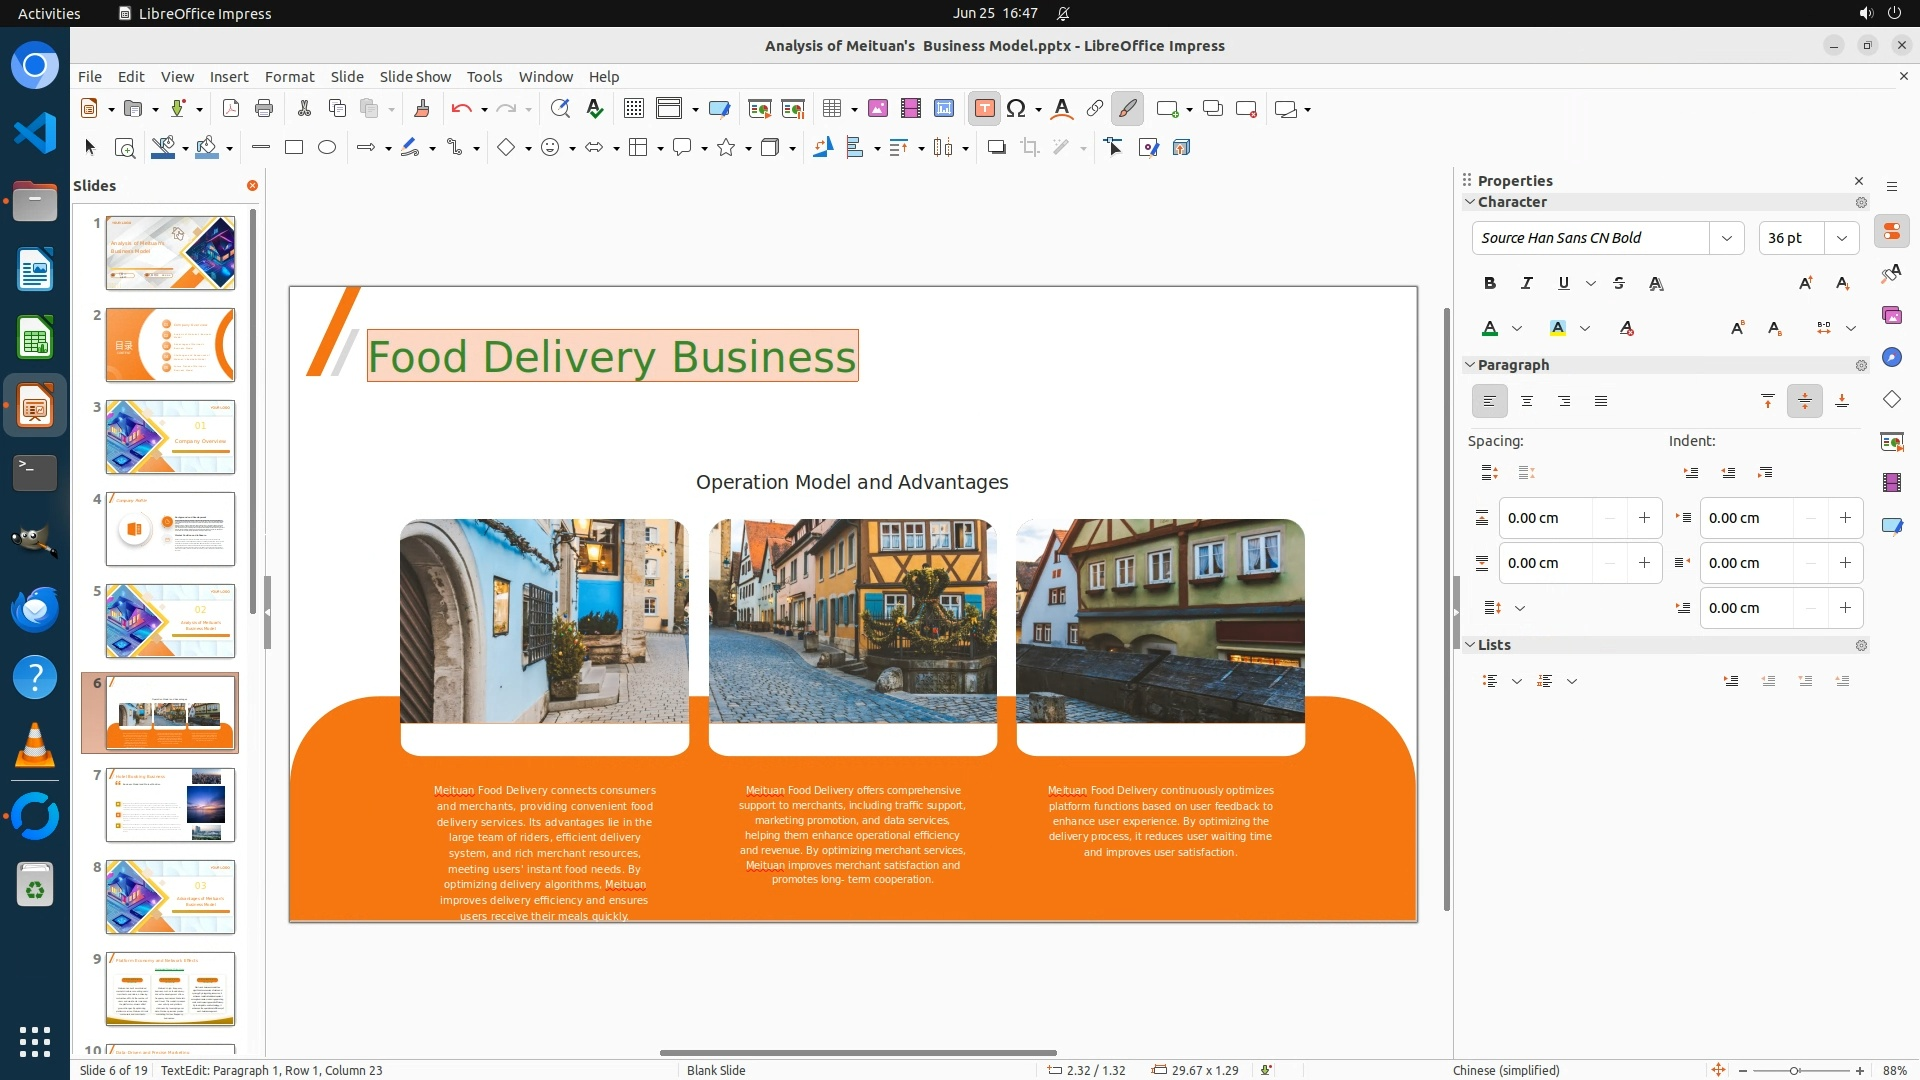
Task: Click the Strikethrough formatting icon
Action: 1619,284
